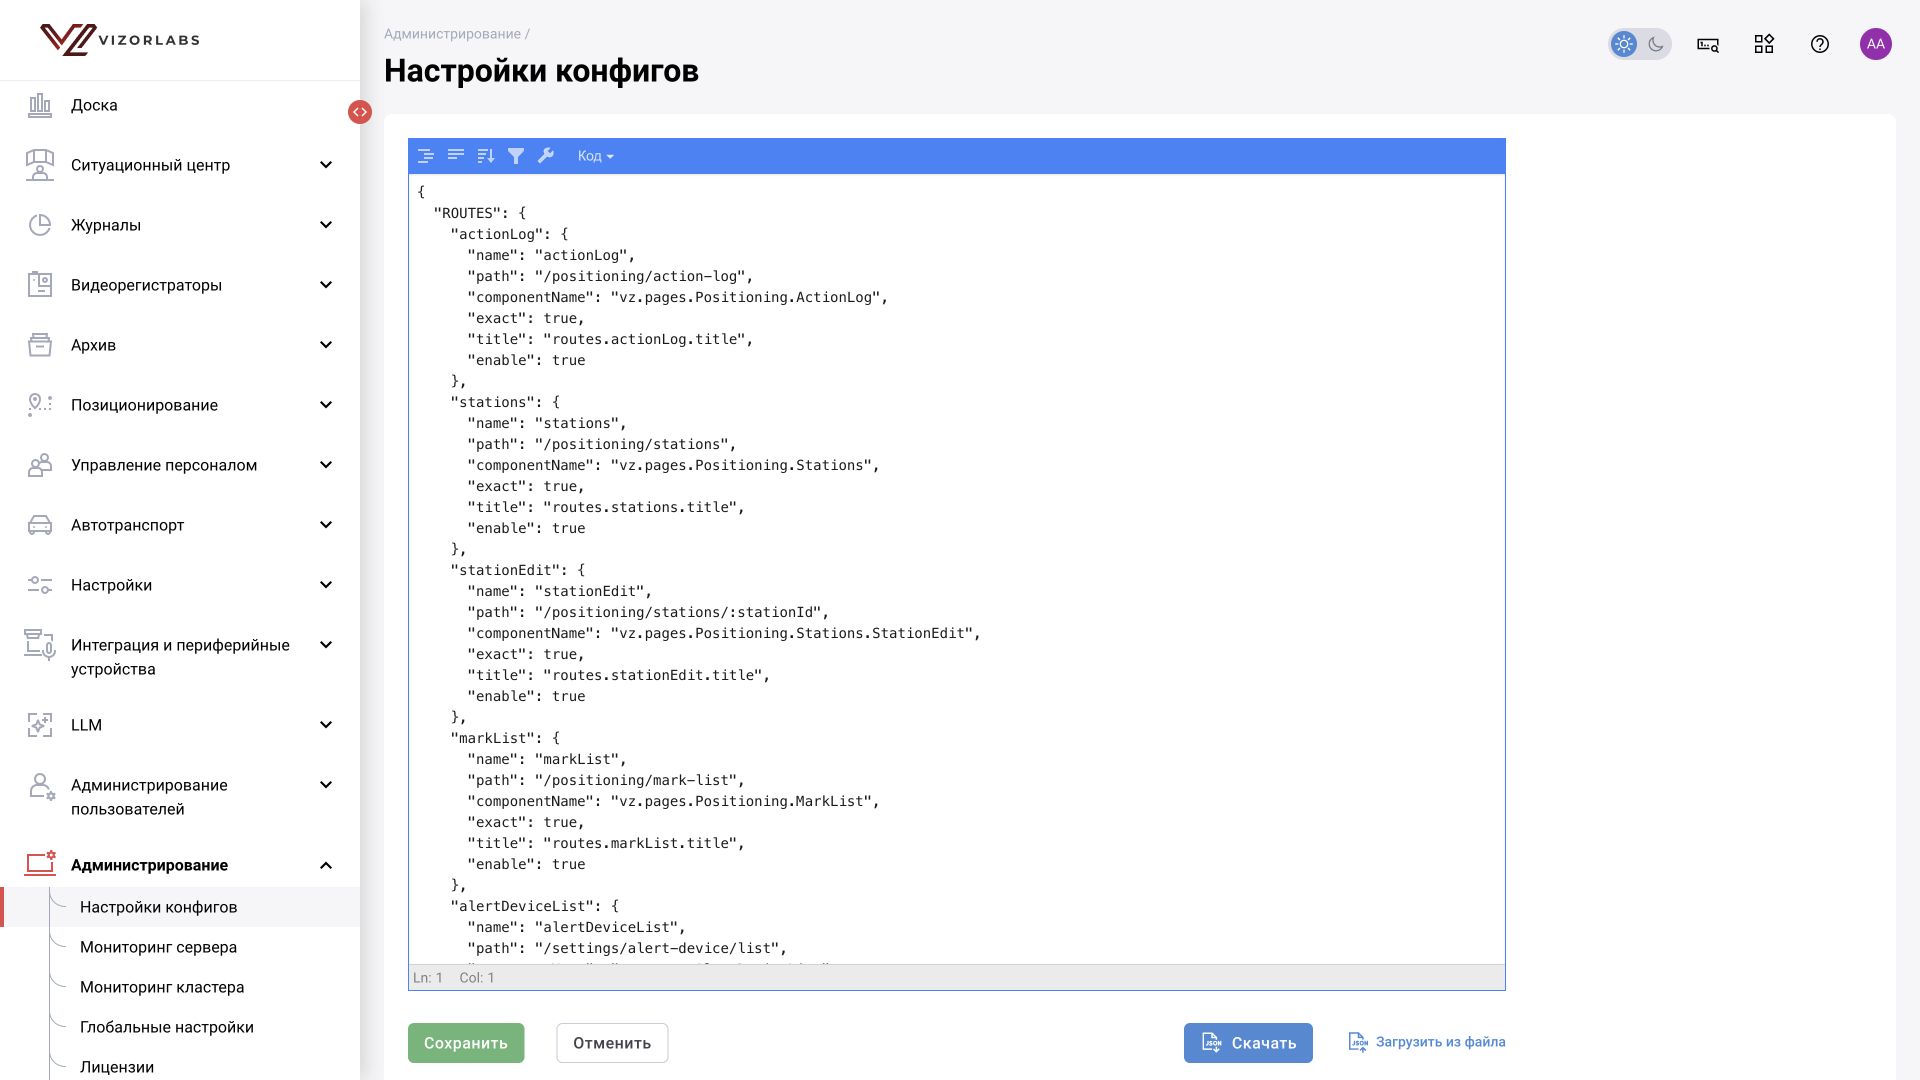Collapse sidebar with red arrow button
1920x1080 pixels.
point(360,112)
